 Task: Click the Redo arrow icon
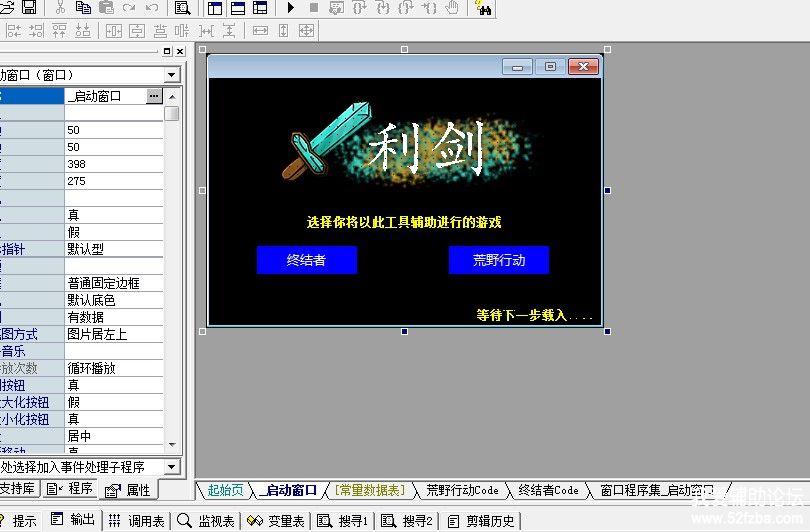point(129,7)
